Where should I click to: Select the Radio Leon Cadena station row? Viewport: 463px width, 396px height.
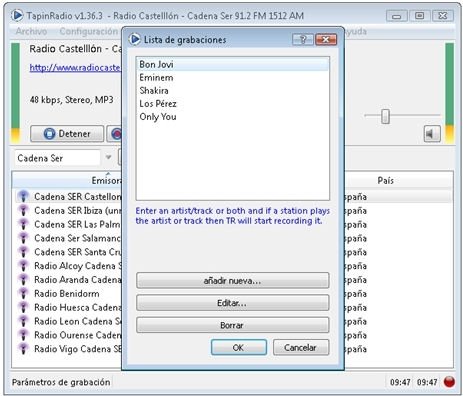[67, 321]
